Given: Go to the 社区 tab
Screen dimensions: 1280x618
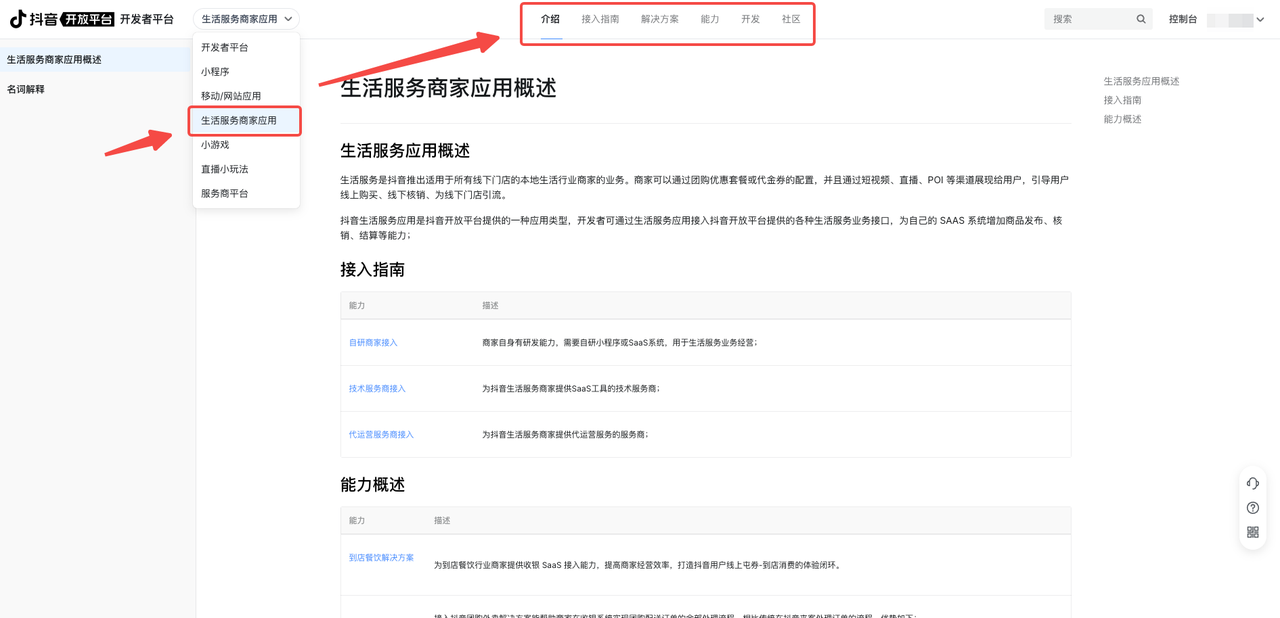Looking at the screenshot, I should [791, 19].
